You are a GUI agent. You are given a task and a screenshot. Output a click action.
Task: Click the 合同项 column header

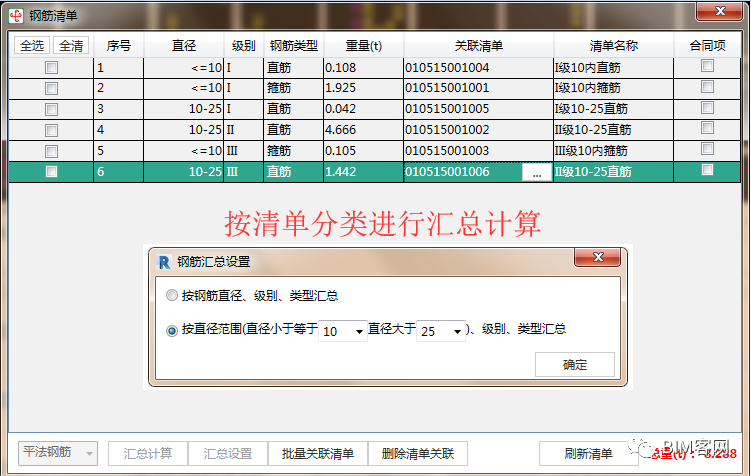click(x=707, y=46)
